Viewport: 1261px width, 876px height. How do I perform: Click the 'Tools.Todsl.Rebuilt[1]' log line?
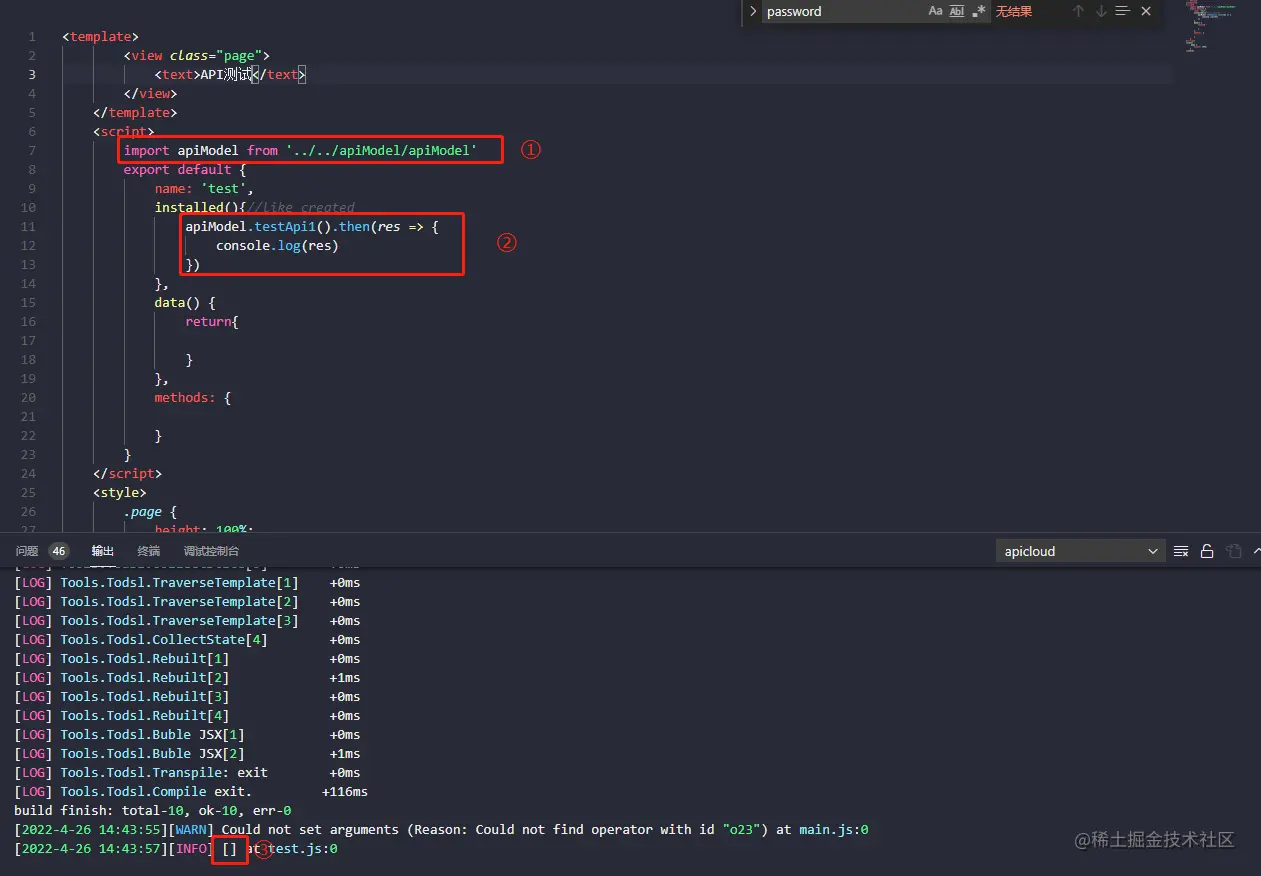click(x=187, y=658)
